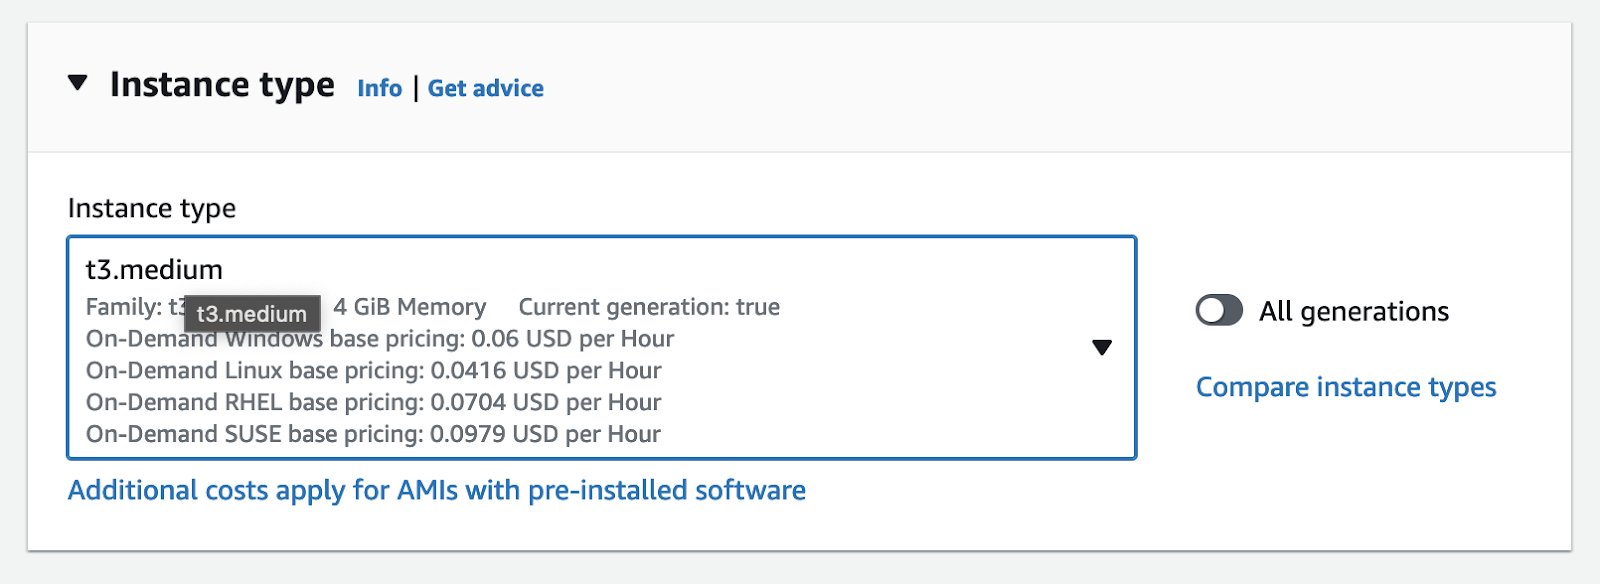This screenshot has height=584, width=1600.
Task: Click the 4 GiB Memory text
Action: click(409, 307)
